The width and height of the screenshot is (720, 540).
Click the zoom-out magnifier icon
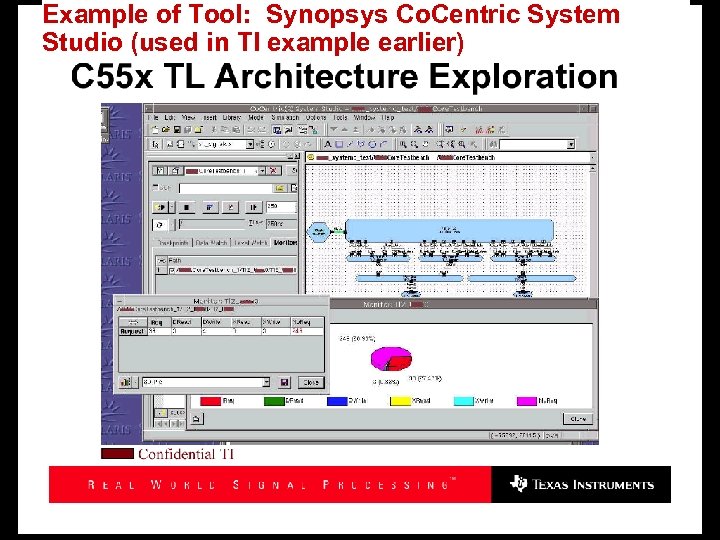tap(414, 144)
